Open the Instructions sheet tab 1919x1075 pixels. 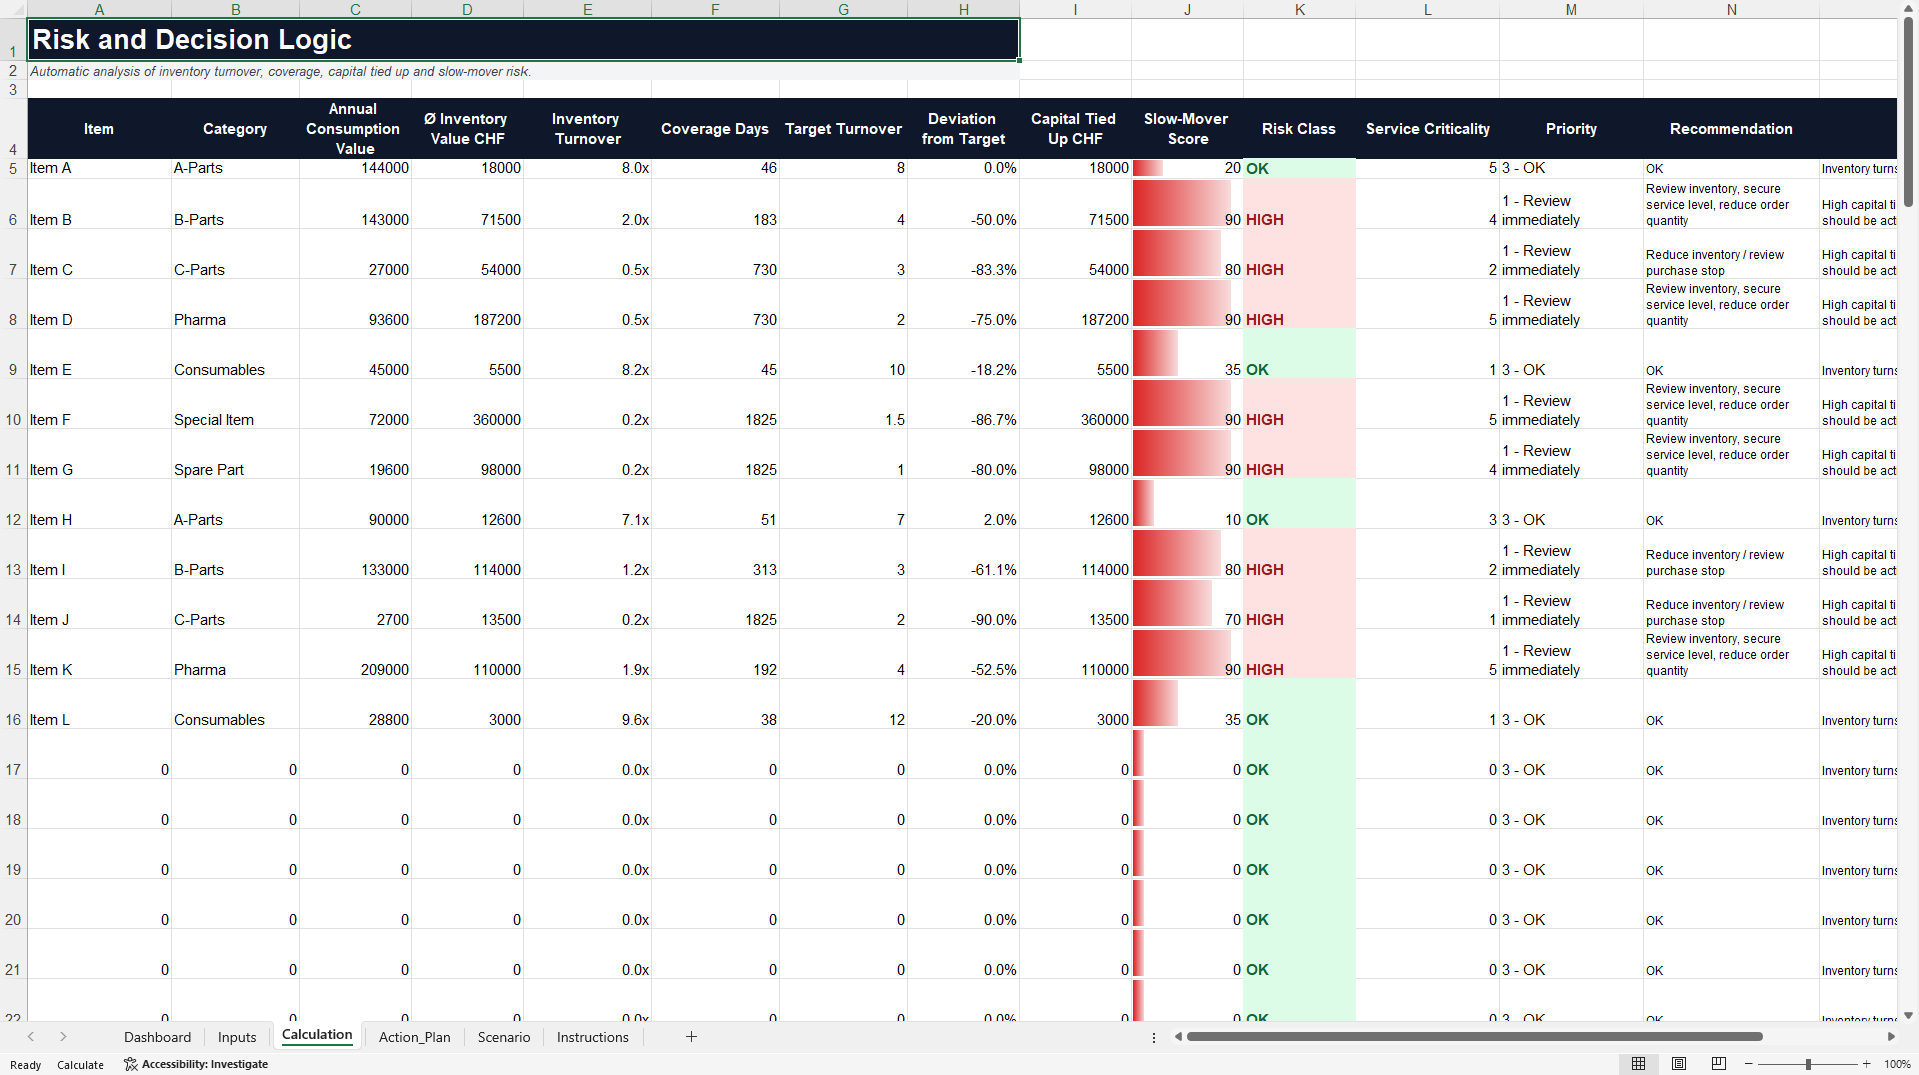593,1037
